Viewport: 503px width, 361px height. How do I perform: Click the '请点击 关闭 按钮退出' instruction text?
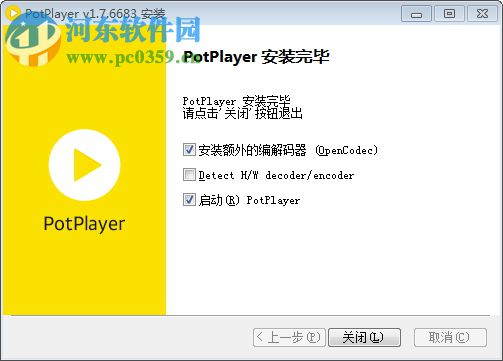pyautogui.click(x=242, y=113)
